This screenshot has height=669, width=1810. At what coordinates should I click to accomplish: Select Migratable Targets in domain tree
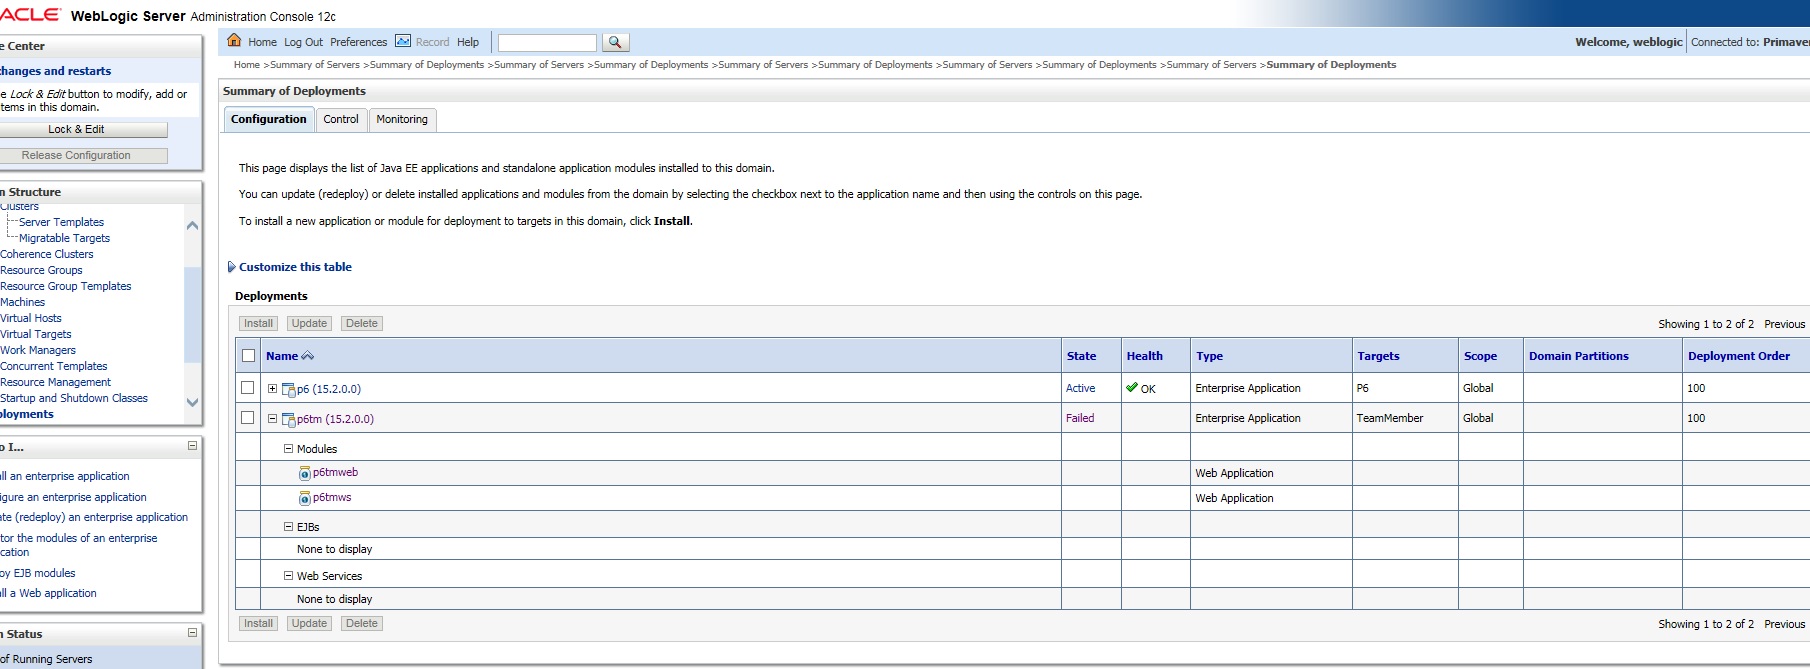click(x=64, y=238)
